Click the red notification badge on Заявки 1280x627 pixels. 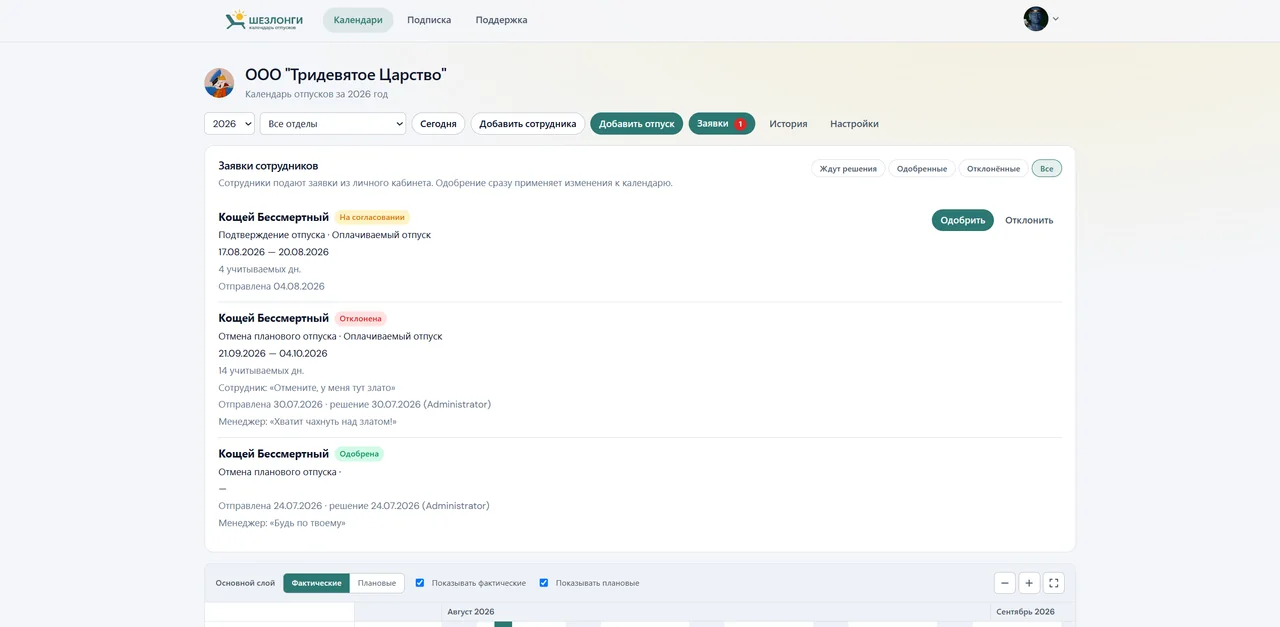[x=741, y=124]
